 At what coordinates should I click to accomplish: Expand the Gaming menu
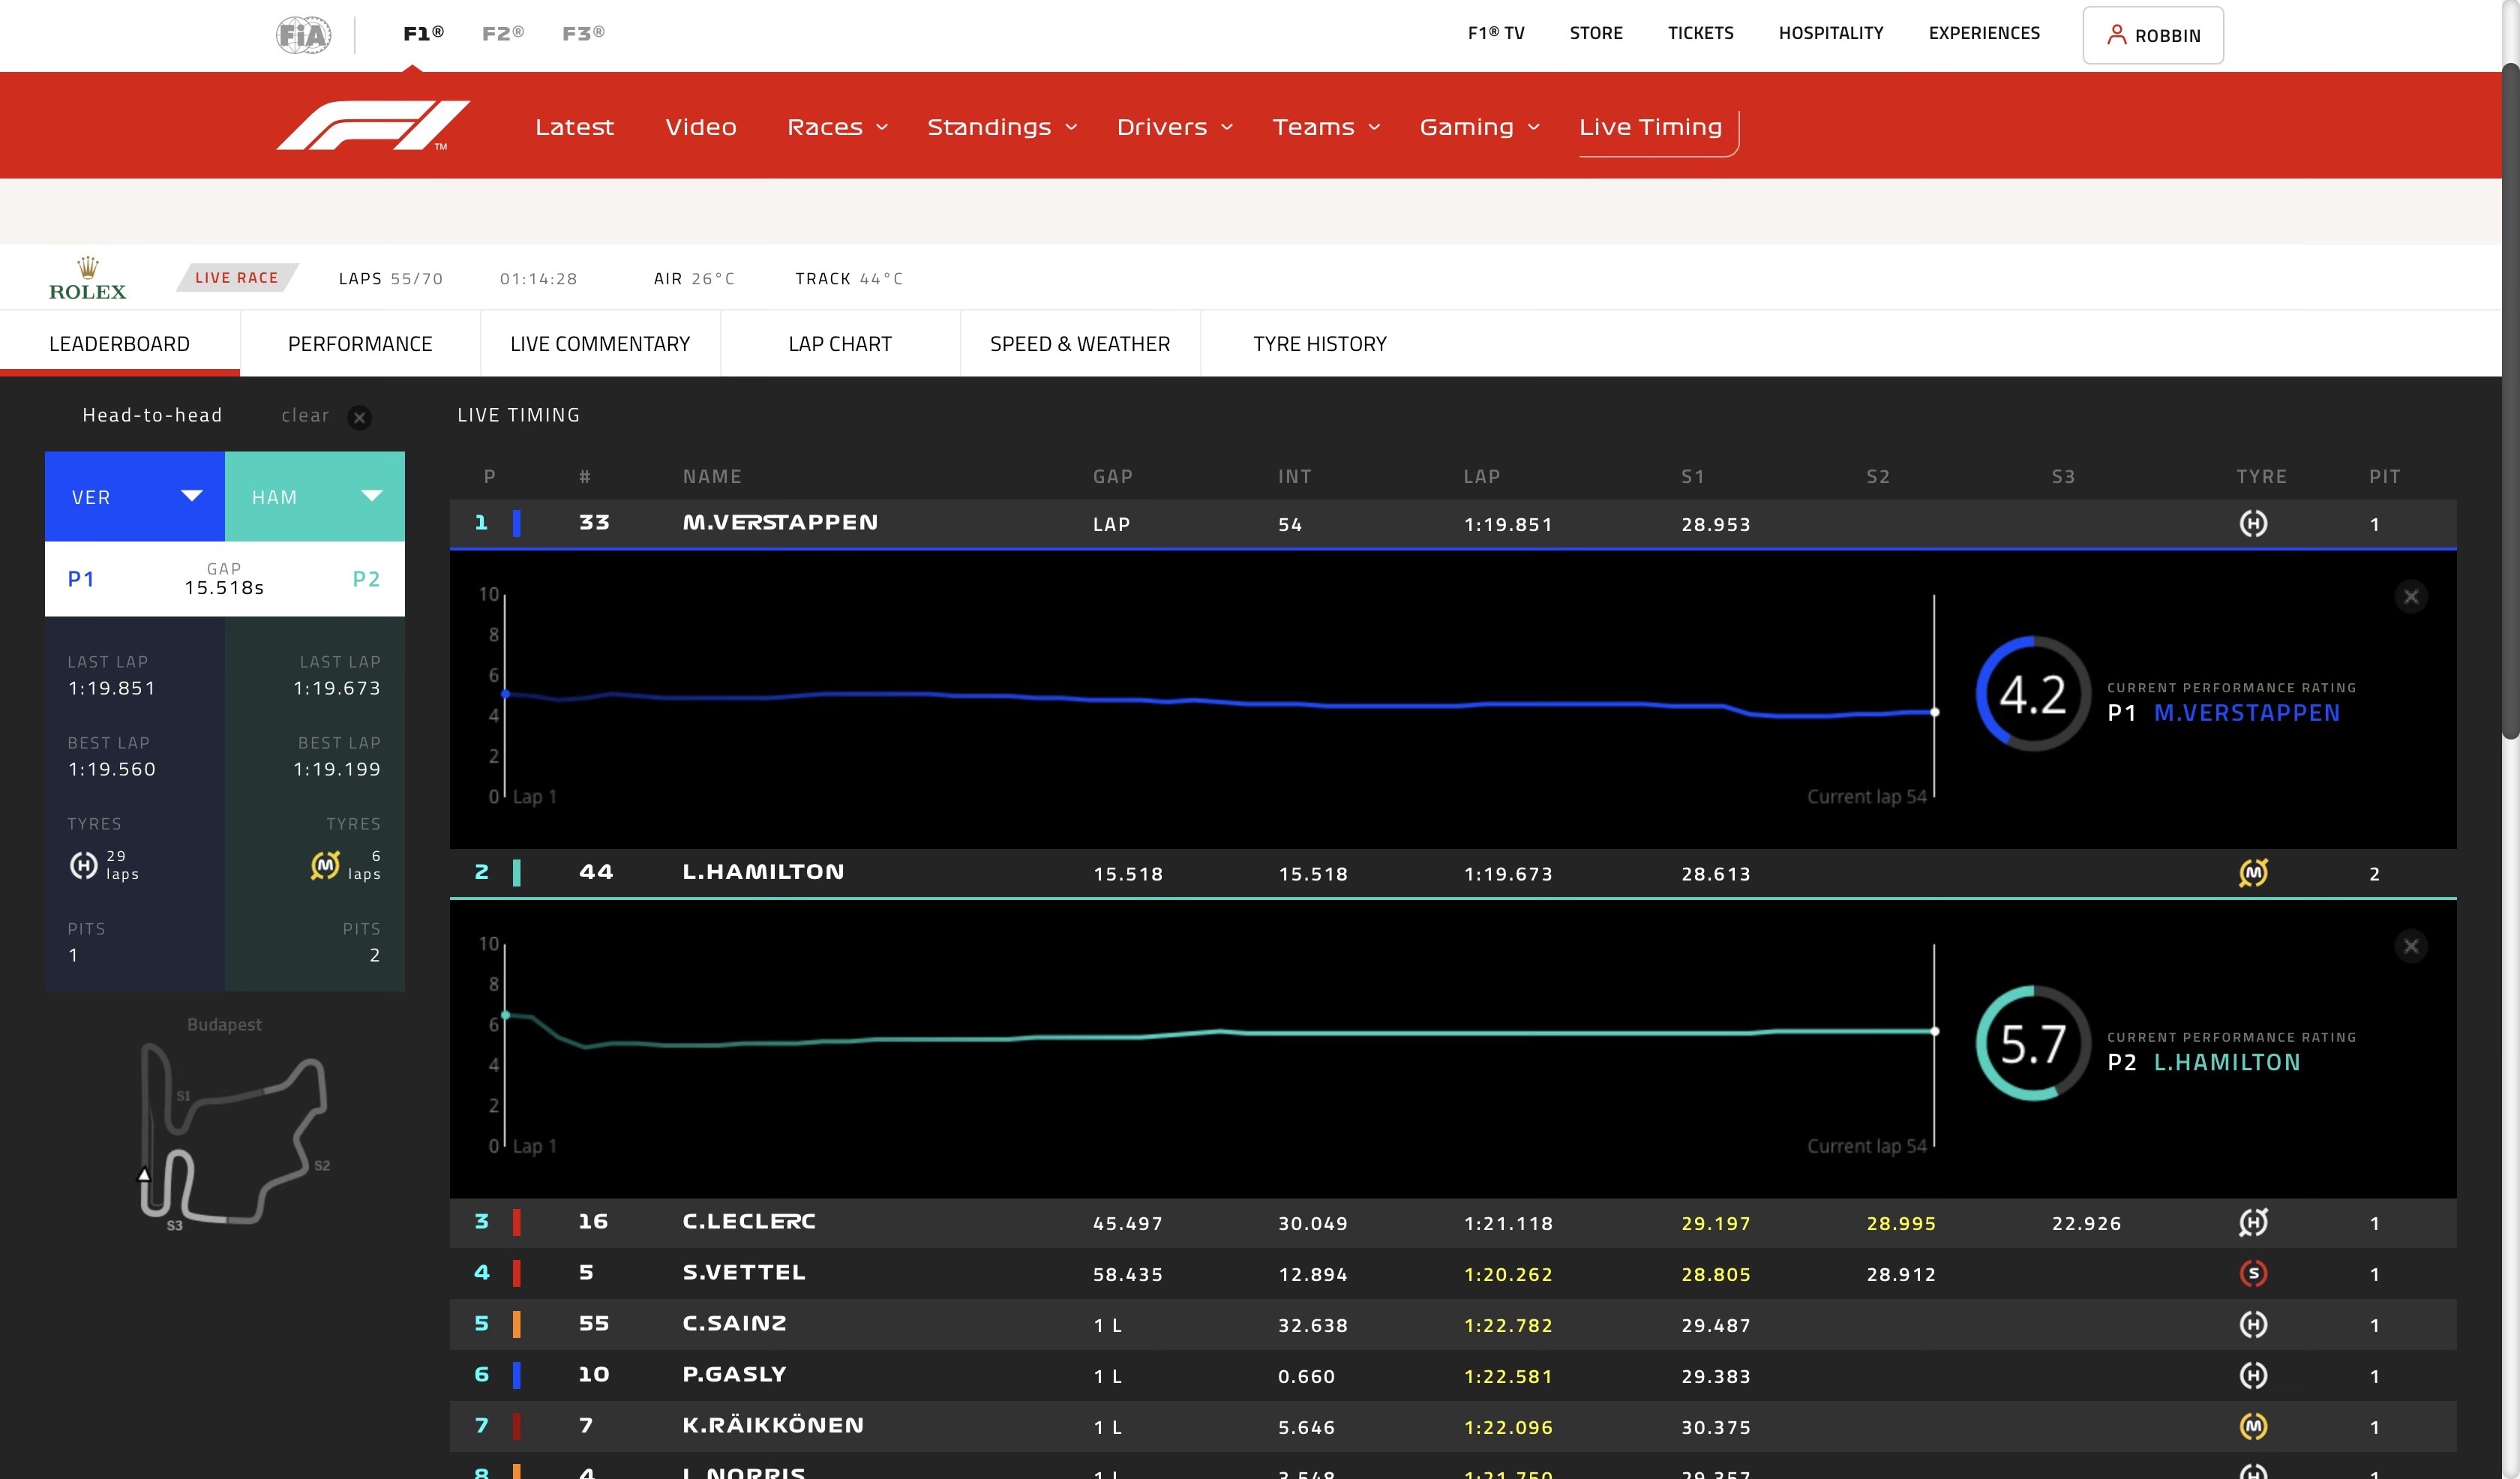point(1480,127)
